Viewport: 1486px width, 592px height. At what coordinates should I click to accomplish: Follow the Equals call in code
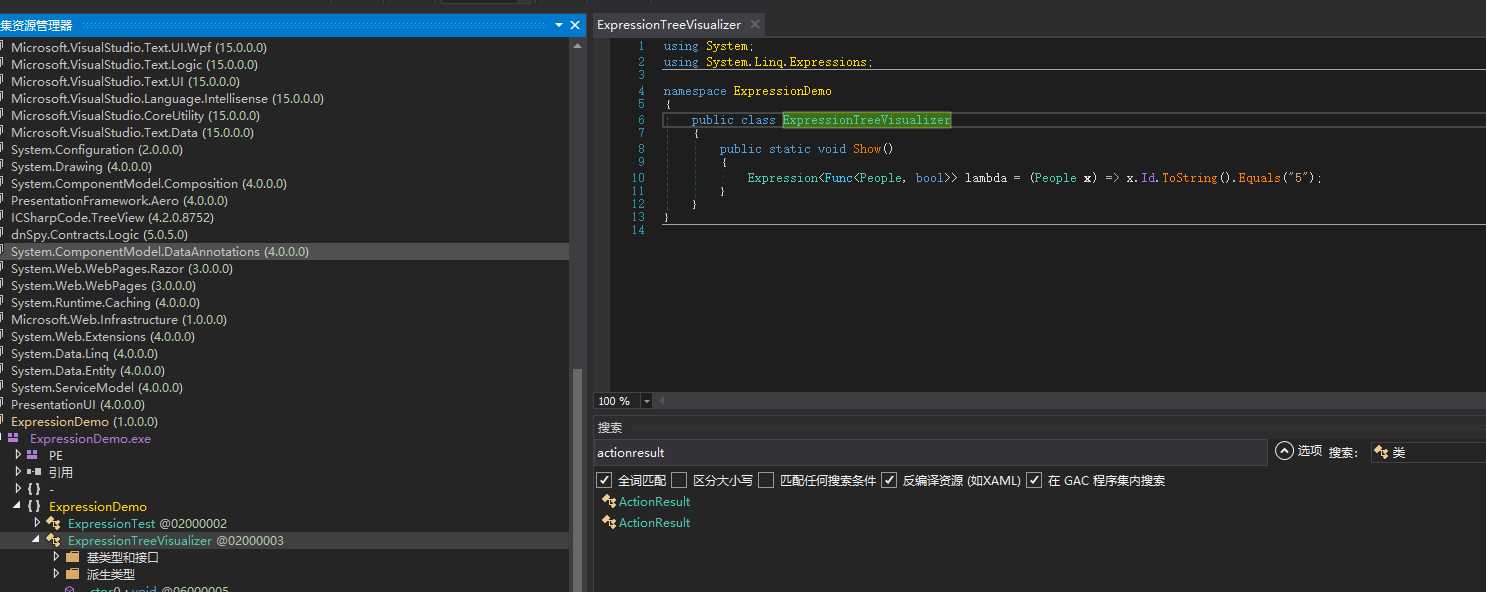click(x=1258, y=178)
